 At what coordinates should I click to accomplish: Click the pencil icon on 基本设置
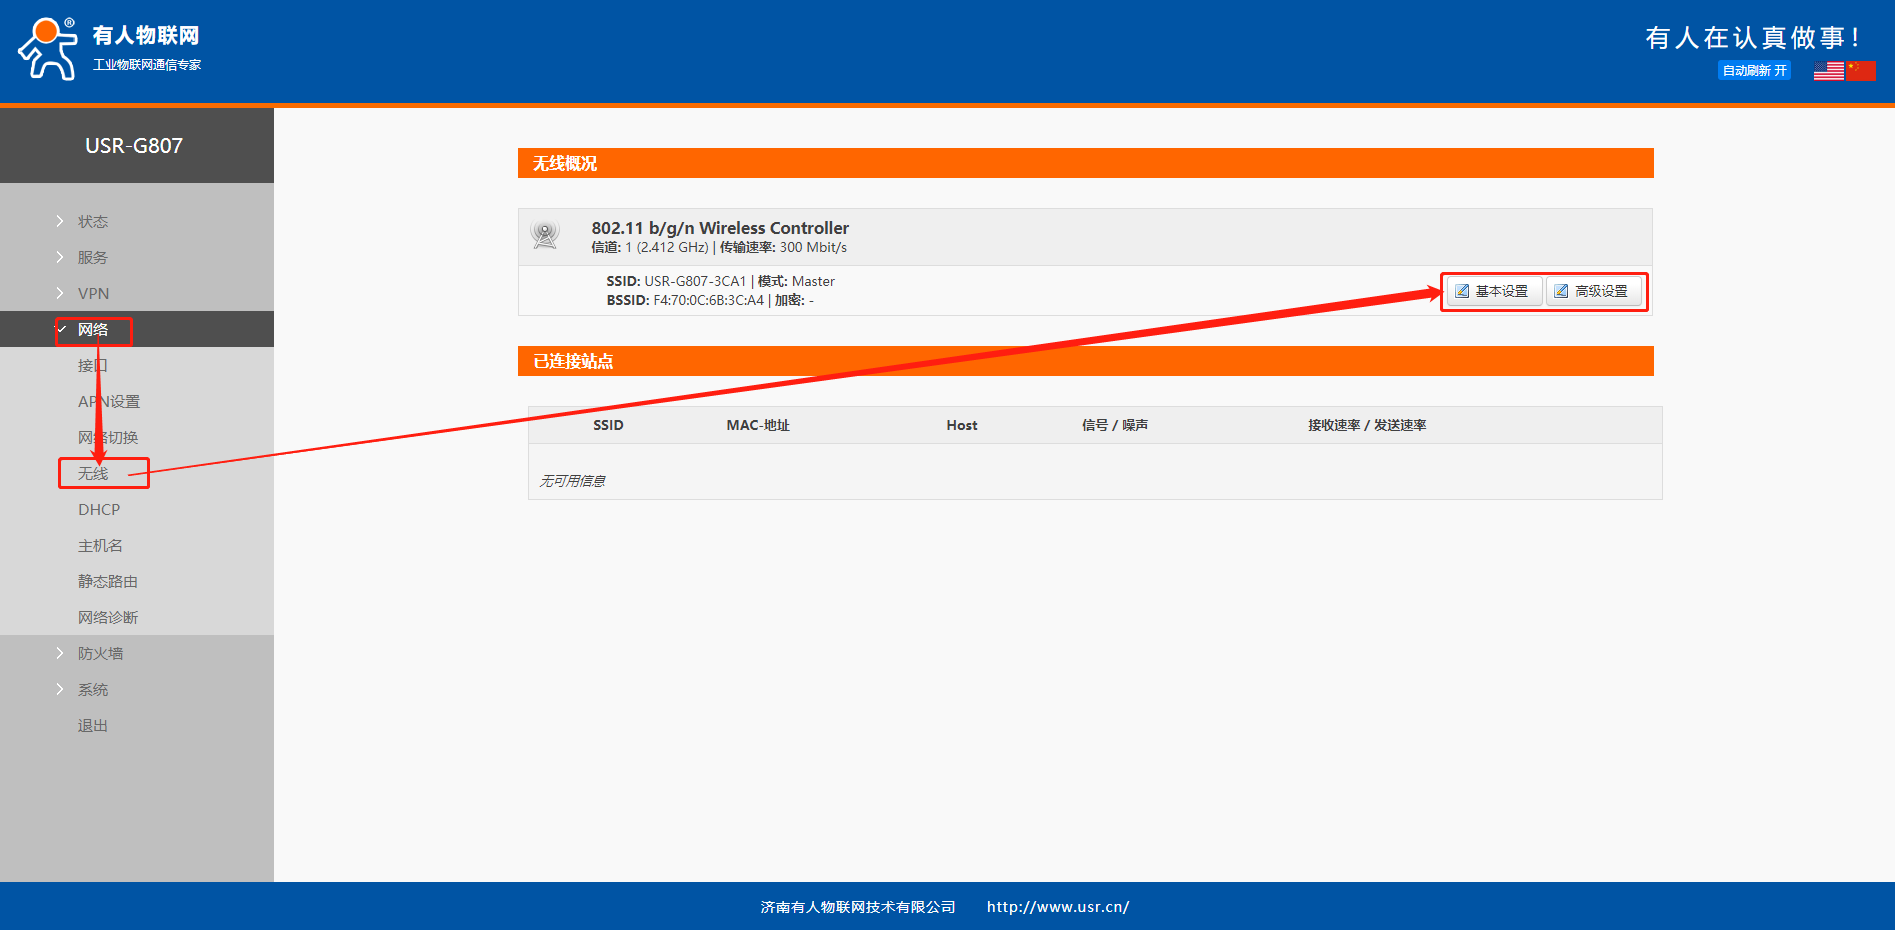(1462, 291)
